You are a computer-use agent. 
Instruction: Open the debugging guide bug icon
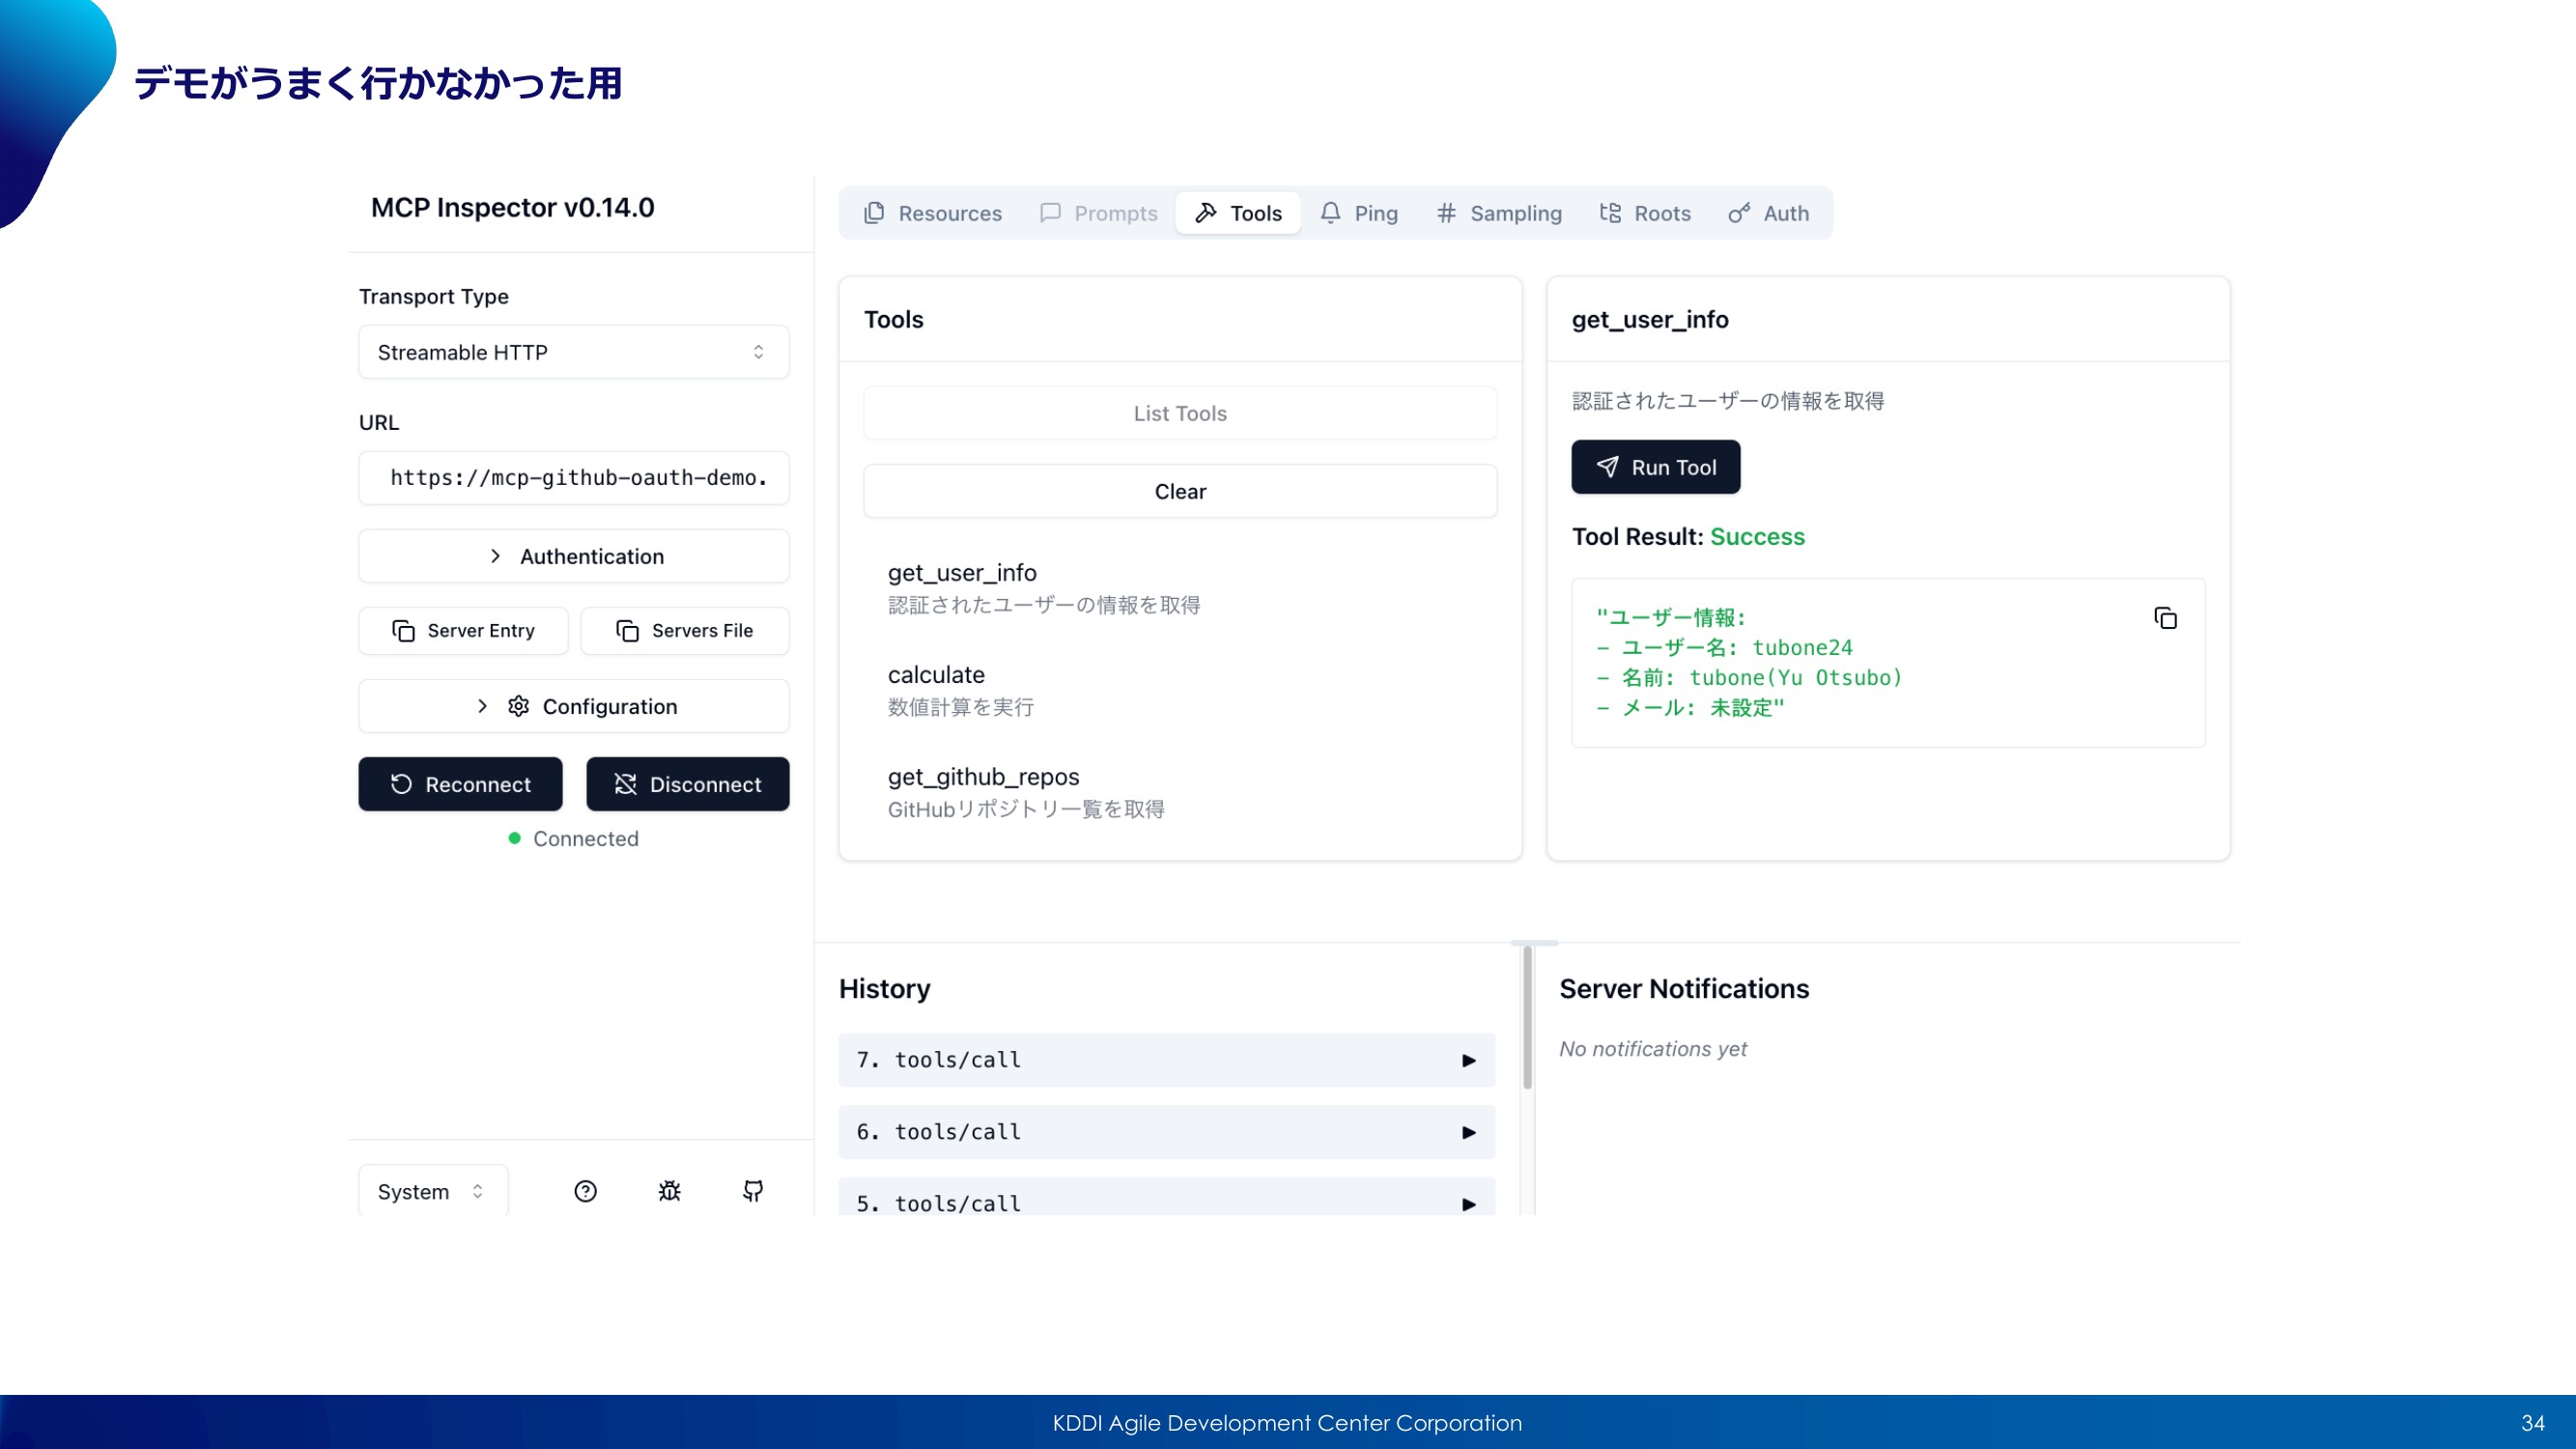click(x=670, y=1191)
